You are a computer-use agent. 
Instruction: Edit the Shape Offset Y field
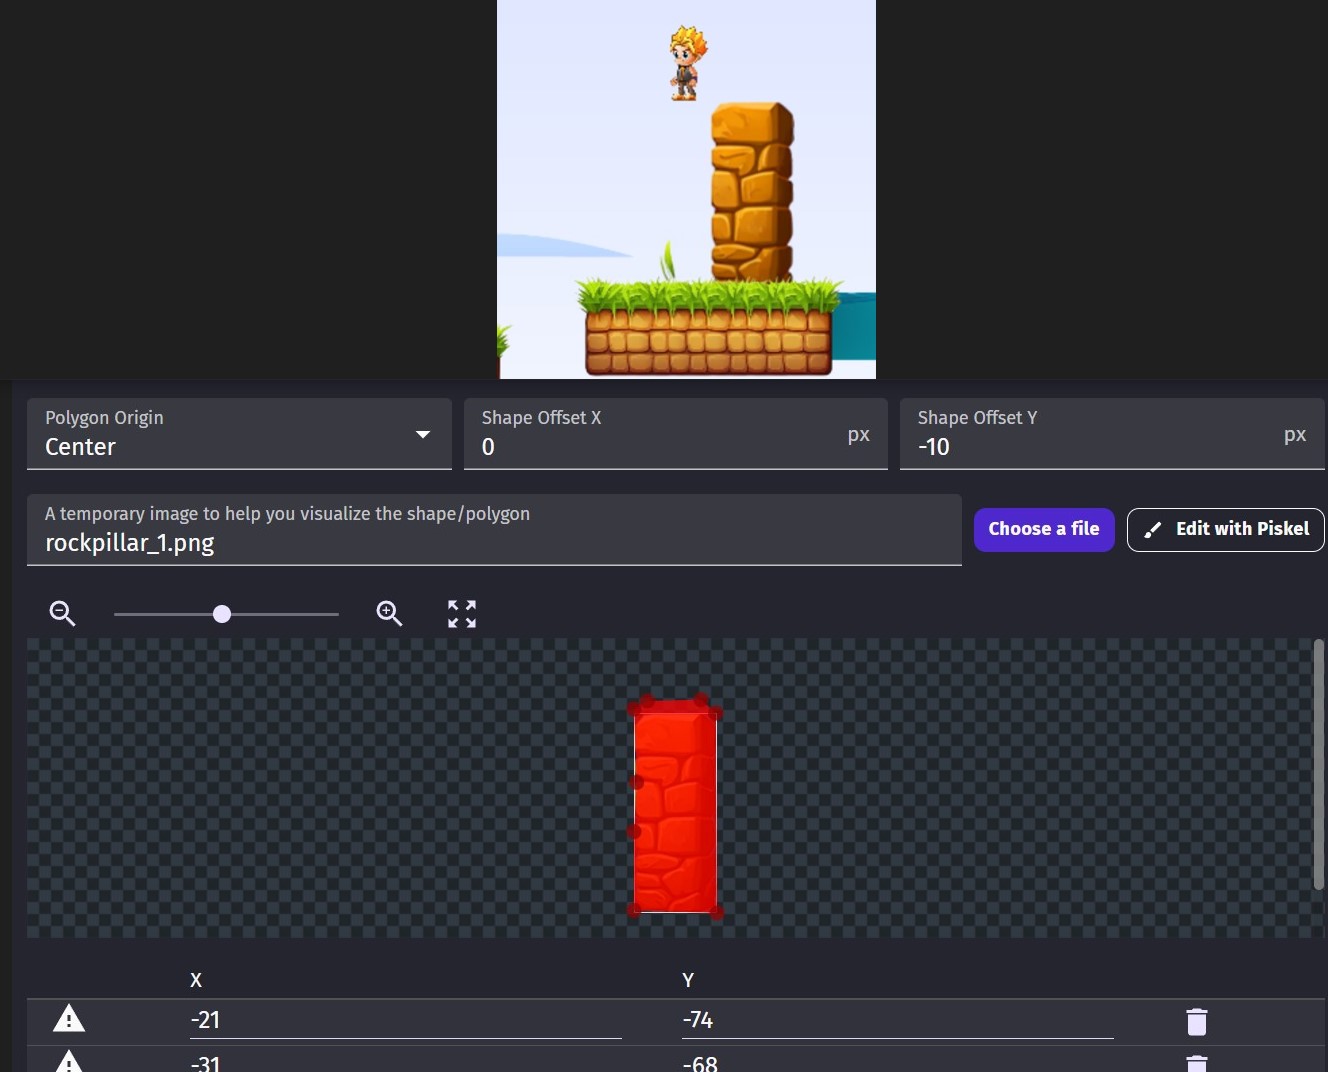(x=1112, y=434)
